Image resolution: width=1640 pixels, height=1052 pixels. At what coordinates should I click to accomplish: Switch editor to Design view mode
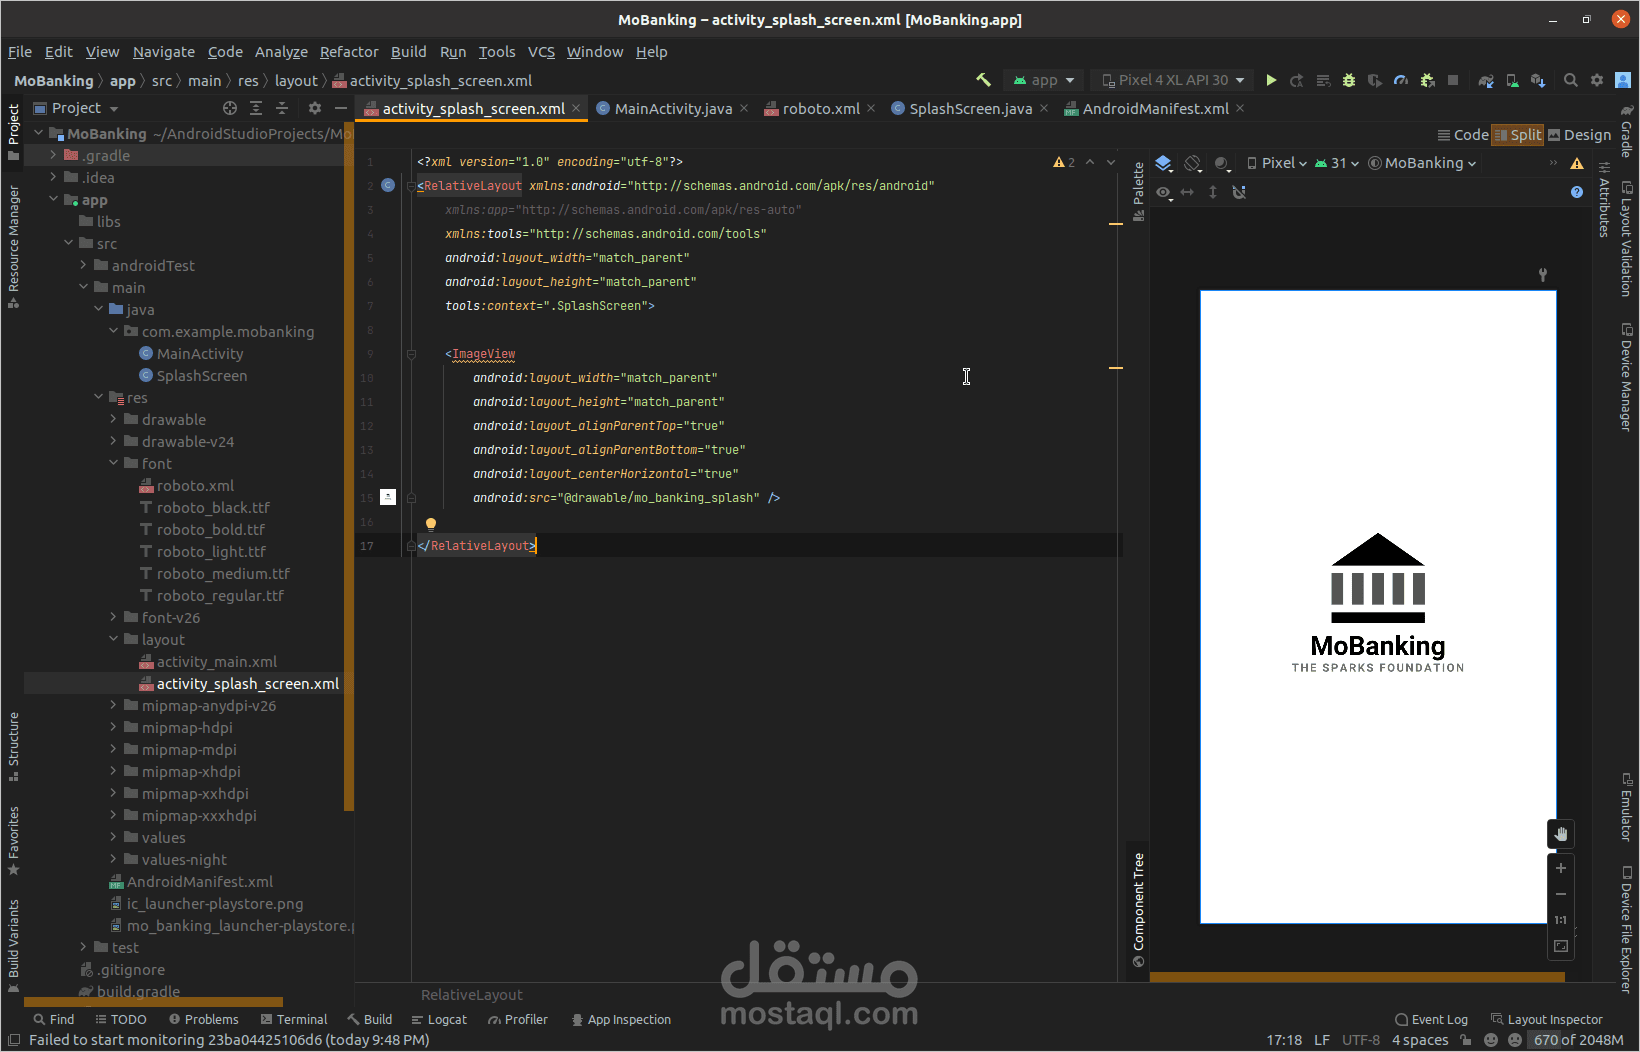click(1580, 135)
